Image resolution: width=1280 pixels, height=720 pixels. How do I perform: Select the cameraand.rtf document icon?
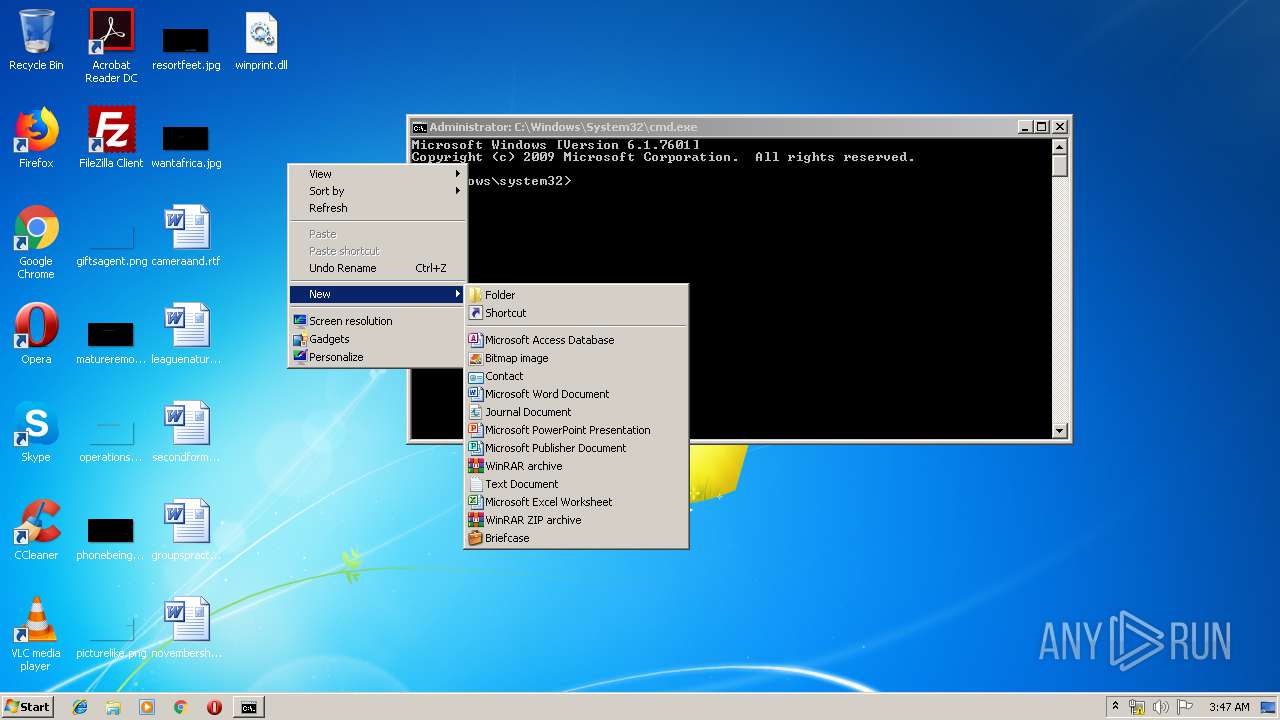(x=186, y=236)
